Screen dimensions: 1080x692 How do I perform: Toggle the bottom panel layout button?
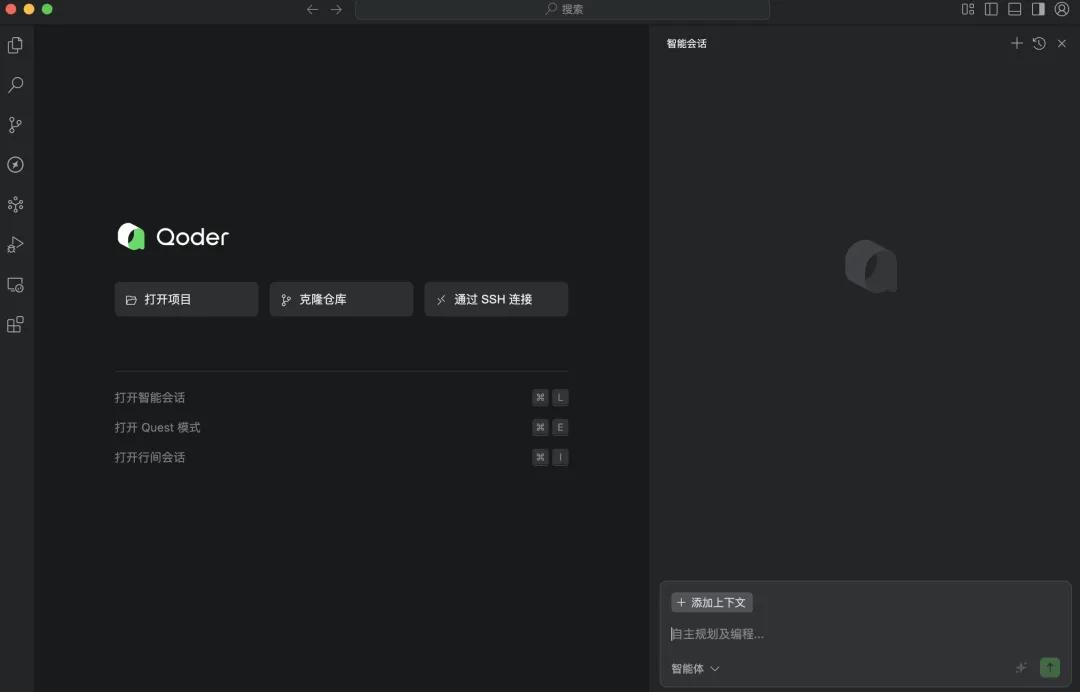click(1014, 9)
